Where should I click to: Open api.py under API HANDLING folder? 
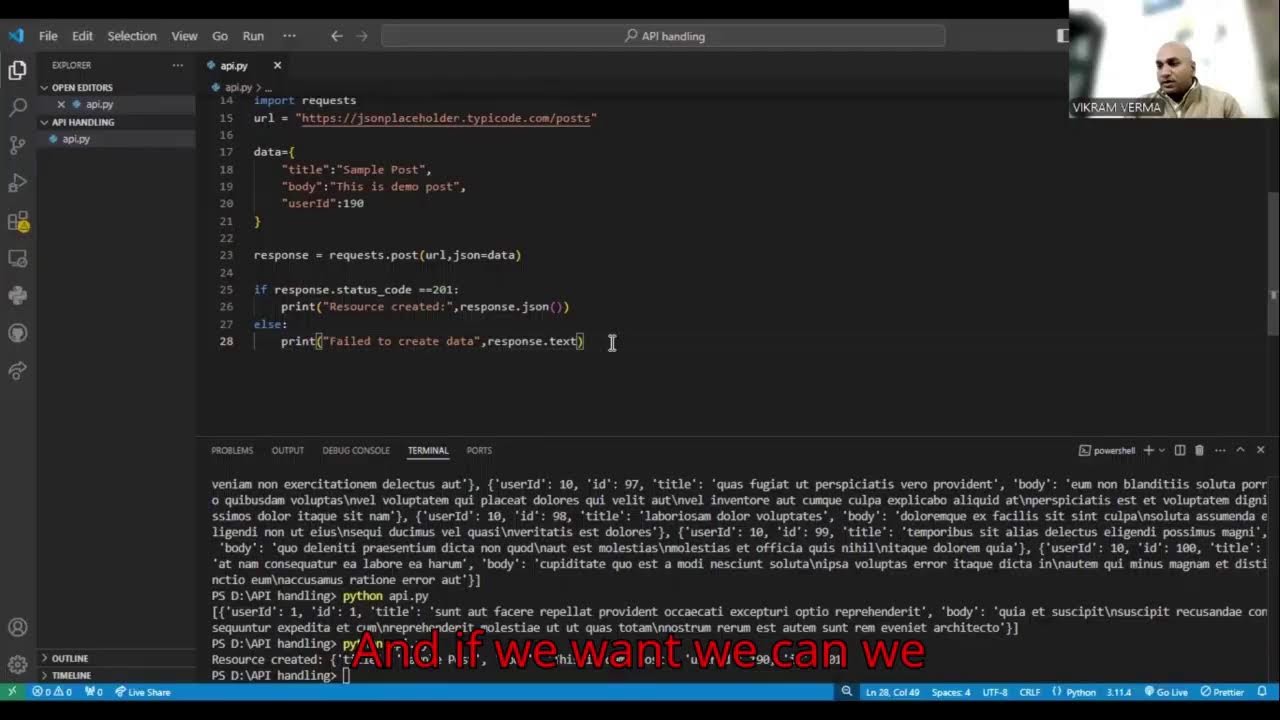[x=76, y=139]
